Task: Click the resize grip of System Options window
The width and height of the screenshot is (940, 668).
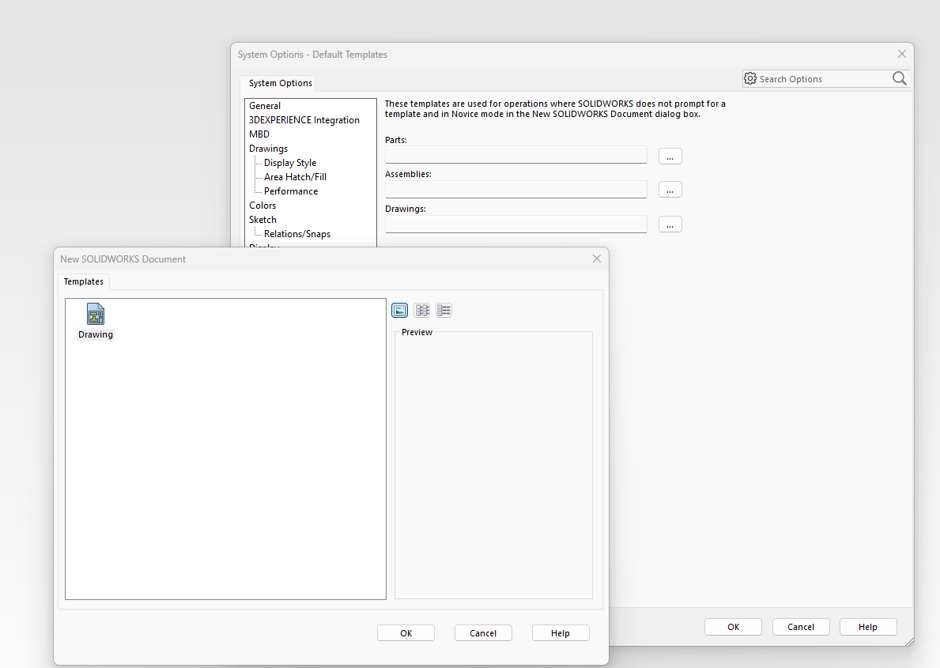Action: [x=909, y=642]
